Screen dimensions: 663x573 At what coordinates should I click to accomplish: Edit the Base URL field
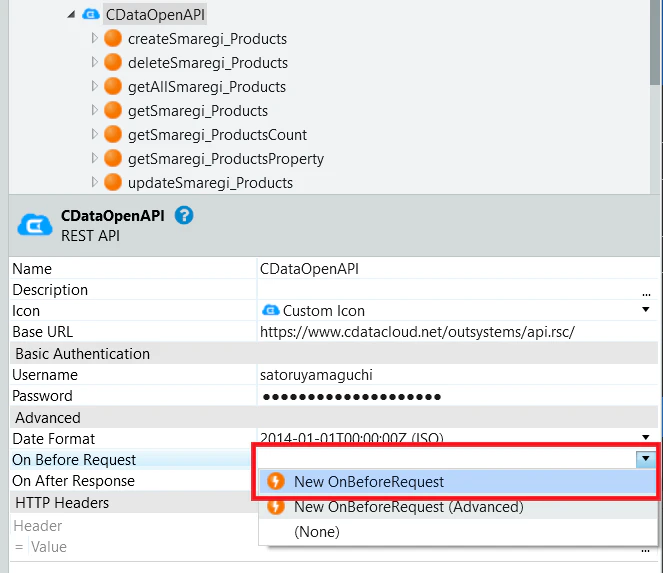(458, 332)
